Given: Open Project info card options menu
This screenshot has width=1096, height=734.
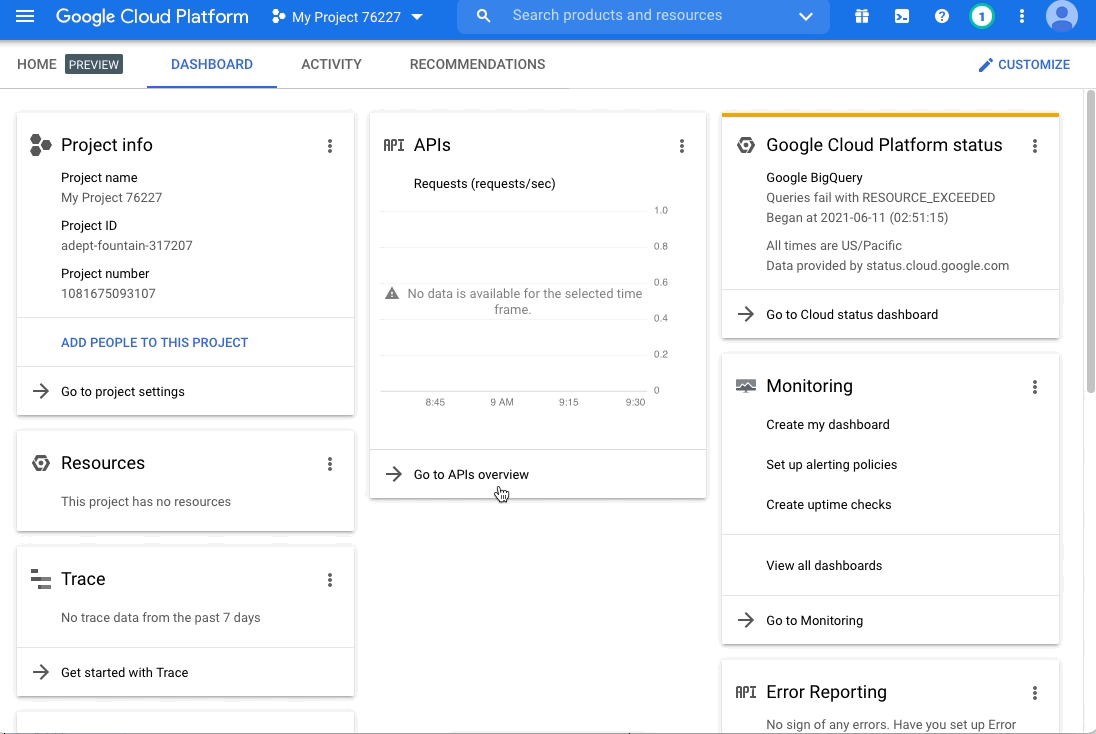Looking at the screenshot, I should (330, 146).
